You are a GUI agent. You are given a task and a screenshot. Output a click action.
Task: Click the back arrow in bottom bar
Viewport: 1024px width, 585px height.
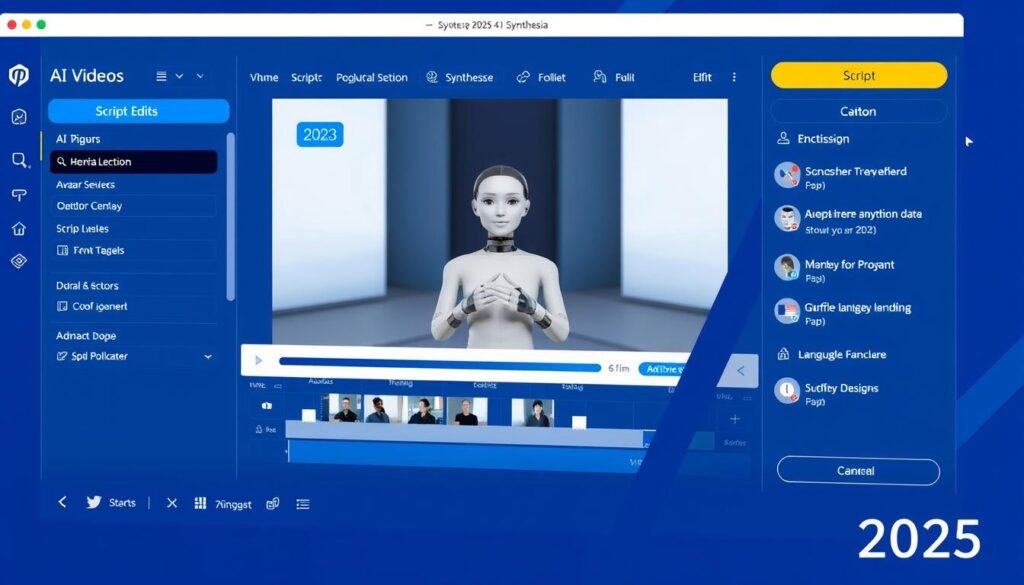62,503
